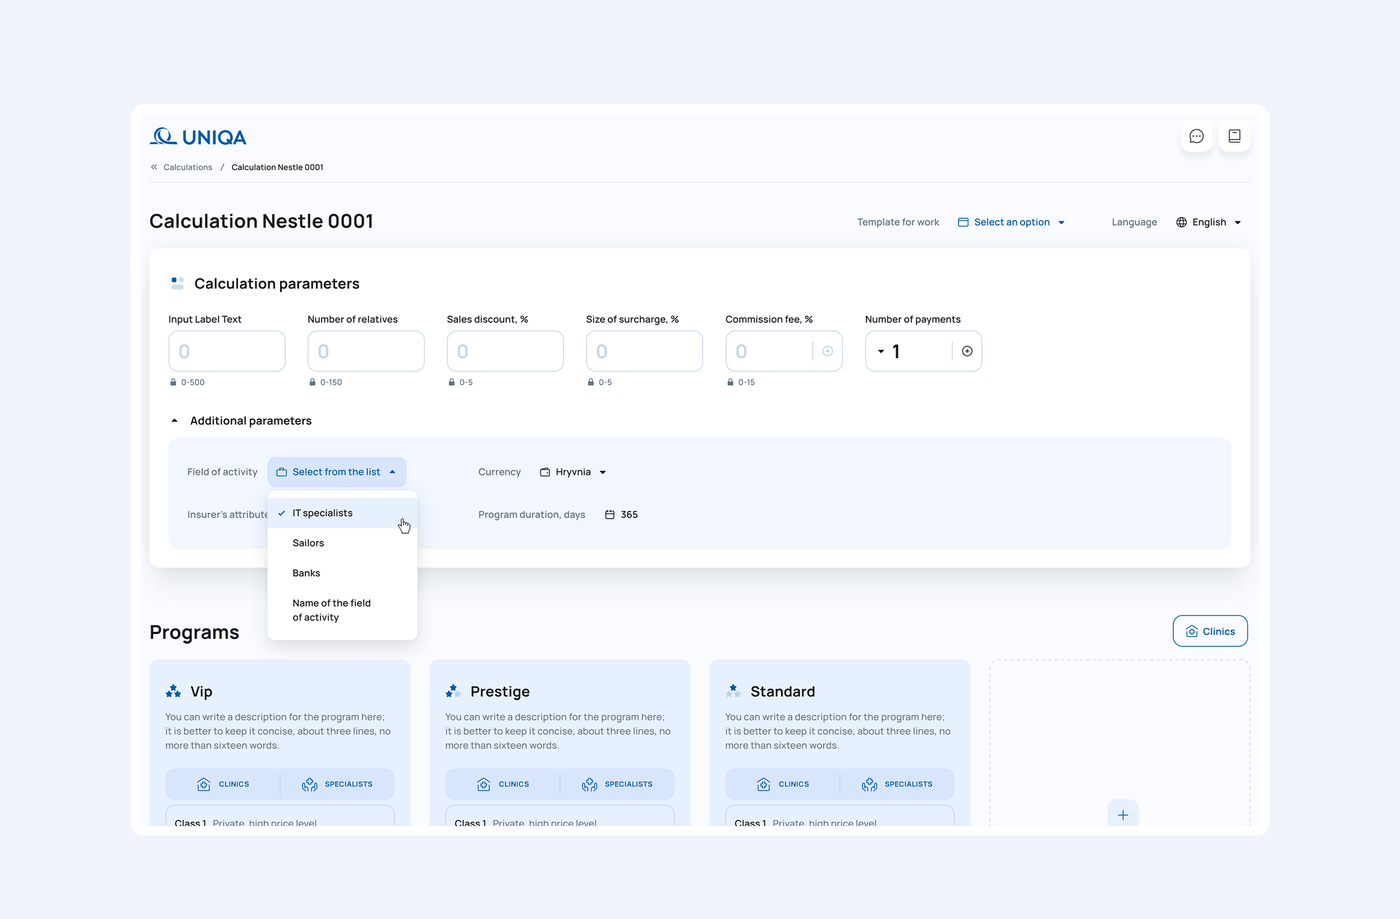The image size is (1400, 919).
Task: Click the plus icon in Number of payments
Action: pyautogui.click(x=967, y=351)
